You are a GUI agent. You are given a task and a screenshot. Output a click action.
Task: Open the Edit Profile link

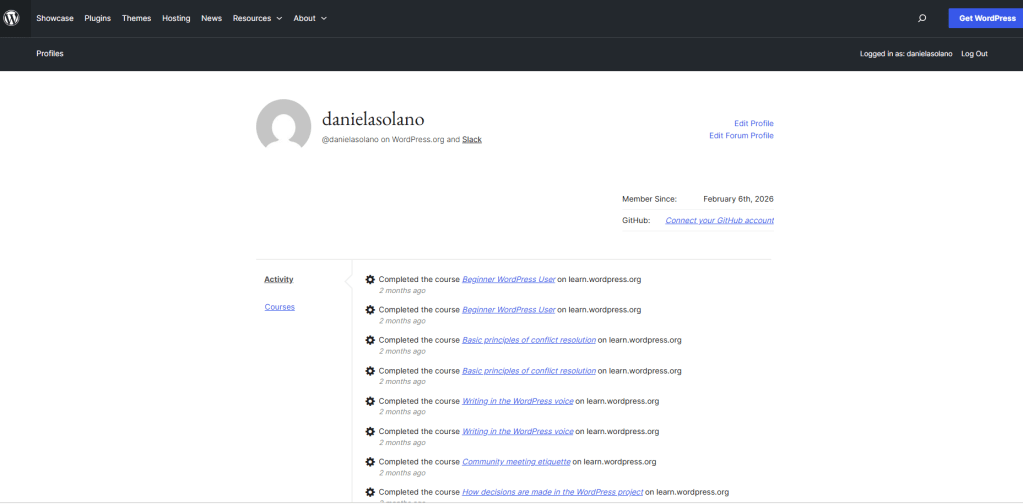tap(753, 123)
